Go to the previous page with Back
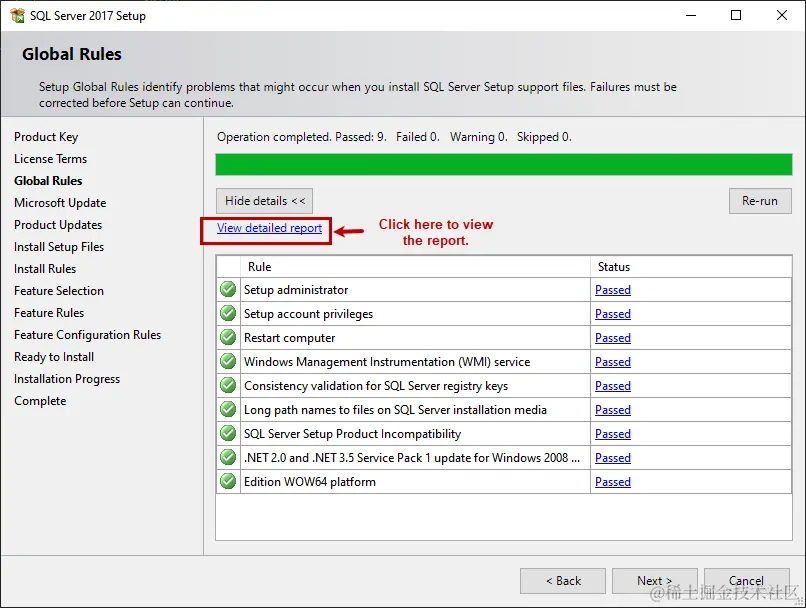Screen dimensions: 806x608 click(563, 581)
